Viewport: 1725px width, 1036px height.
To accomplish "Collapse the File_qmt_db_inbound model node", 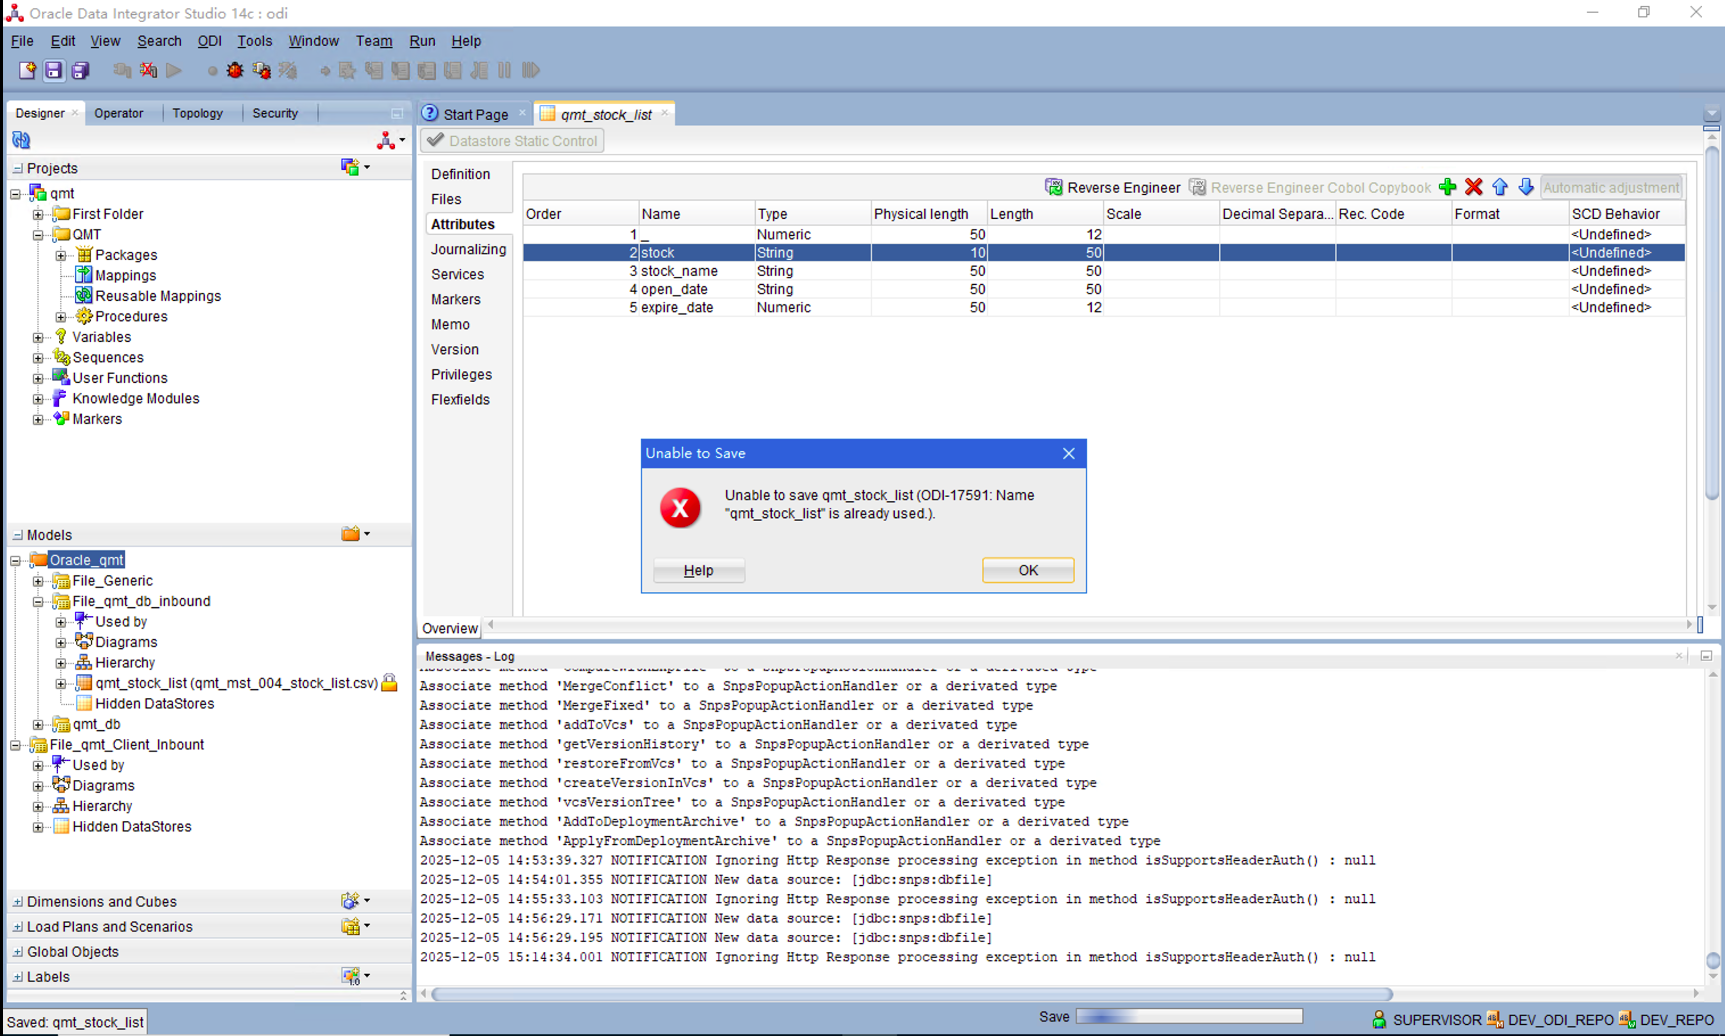I will point(38,602).
